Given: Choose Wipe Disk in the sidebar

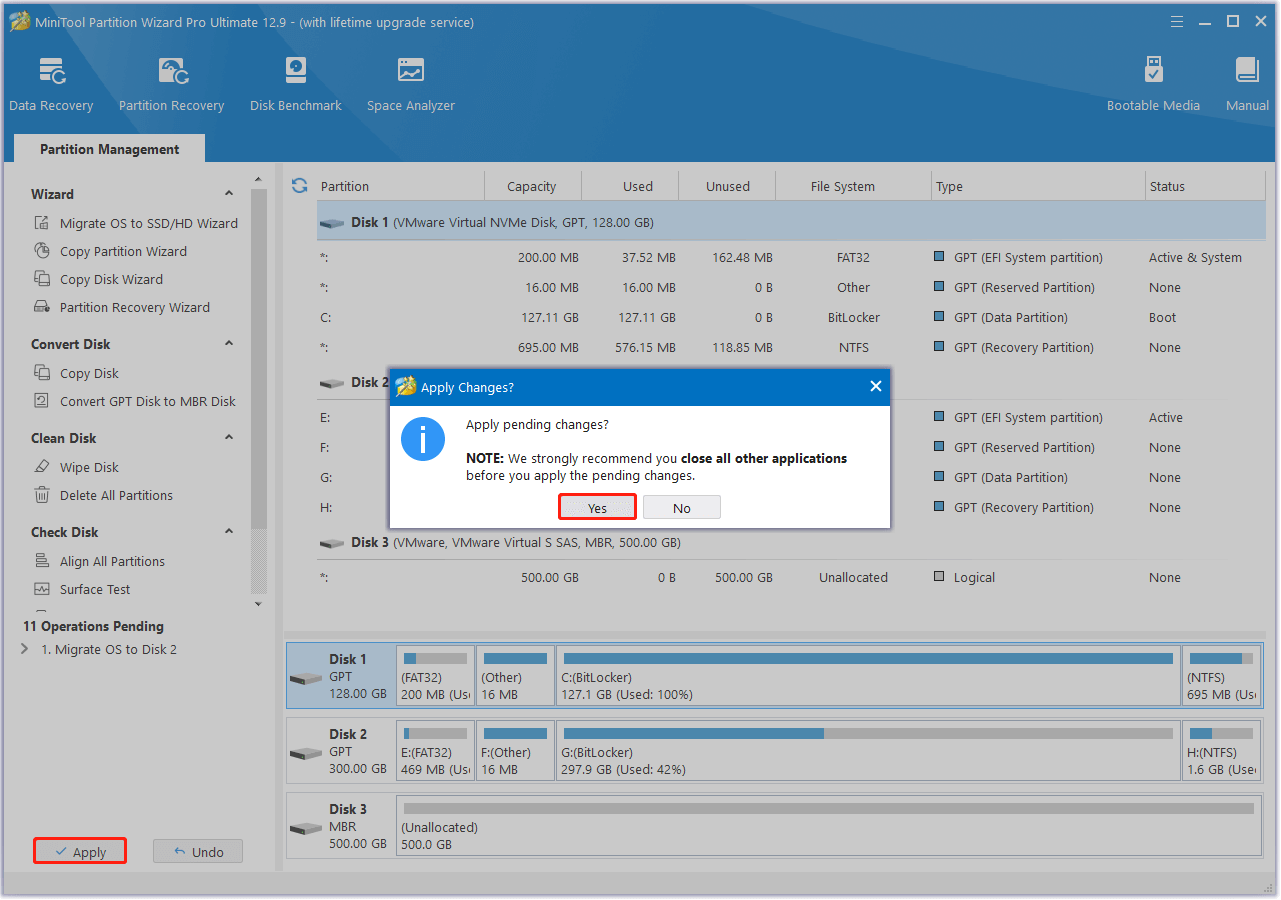Looking at the screenshot, I should [x=77, y=467].
